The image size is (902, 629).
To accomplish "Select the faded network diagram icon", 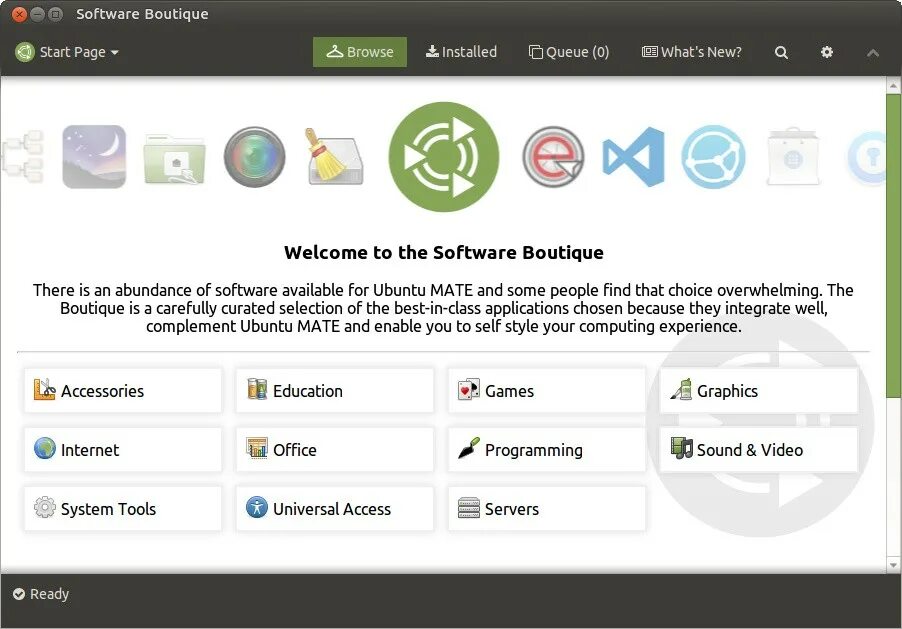I will [23, 157].
